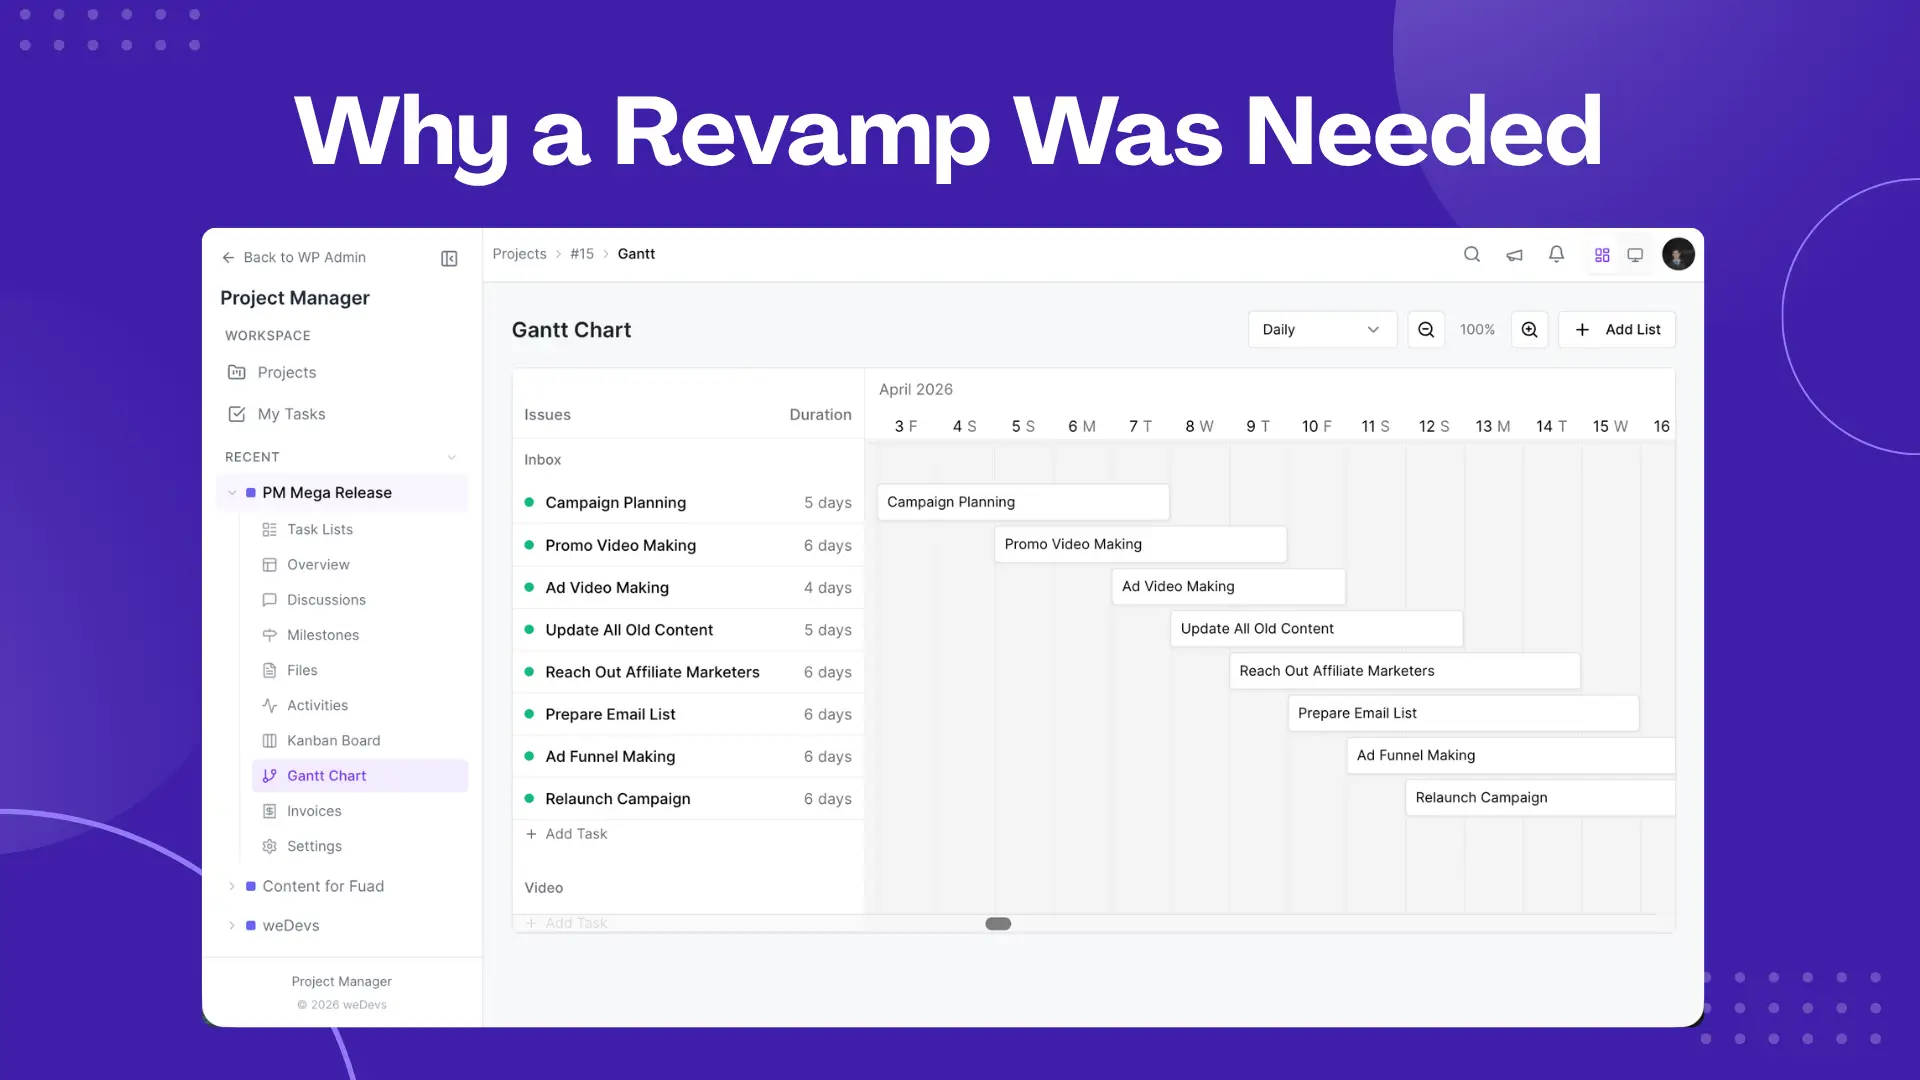Click the 10 F date header
The height and width of the screenshot is (1080, 1920).
click(1316, 426)
